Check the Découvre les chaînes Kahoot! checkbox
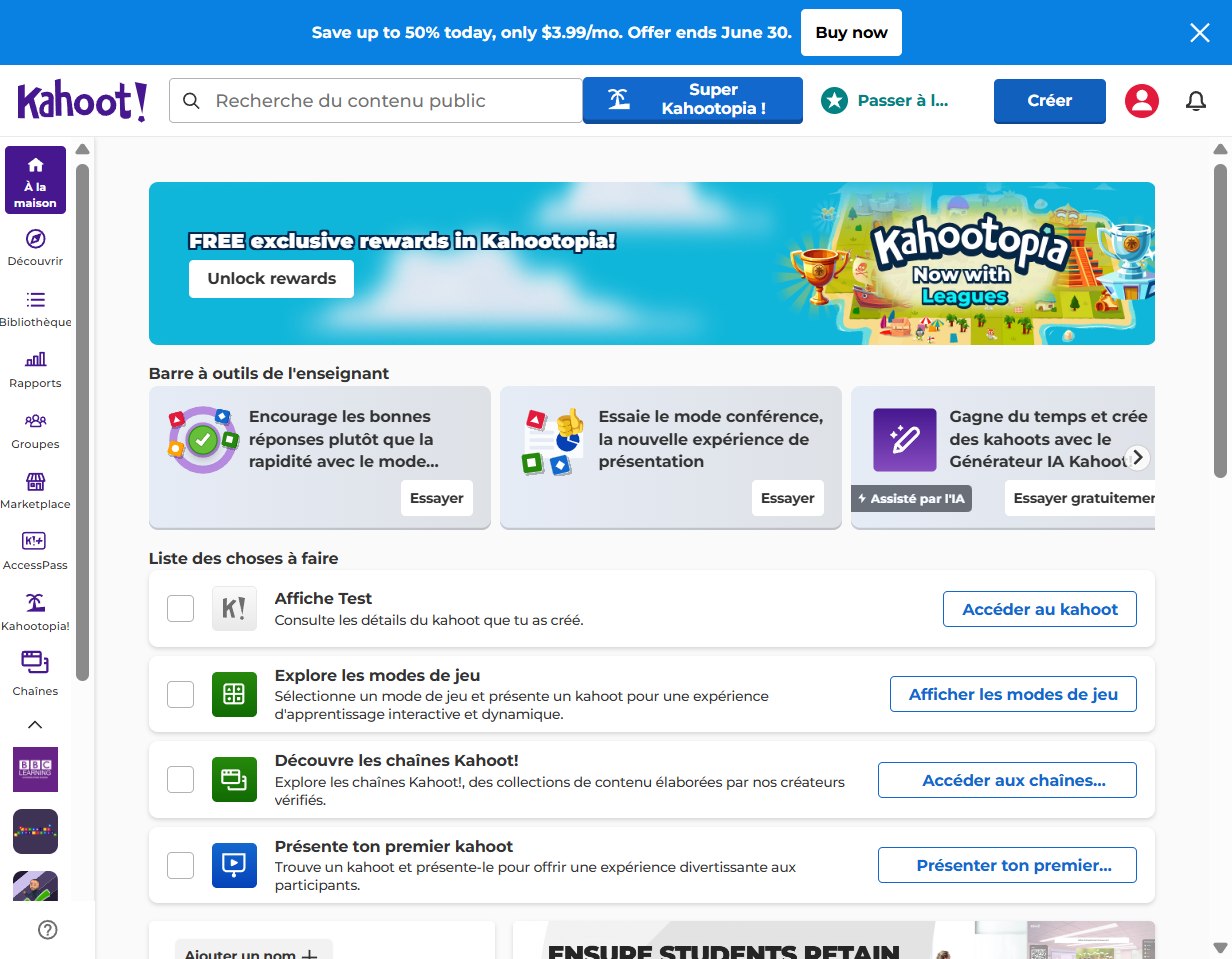Image resolution: width=1232 pixels, height=959 pixels. tap(180, 779)
